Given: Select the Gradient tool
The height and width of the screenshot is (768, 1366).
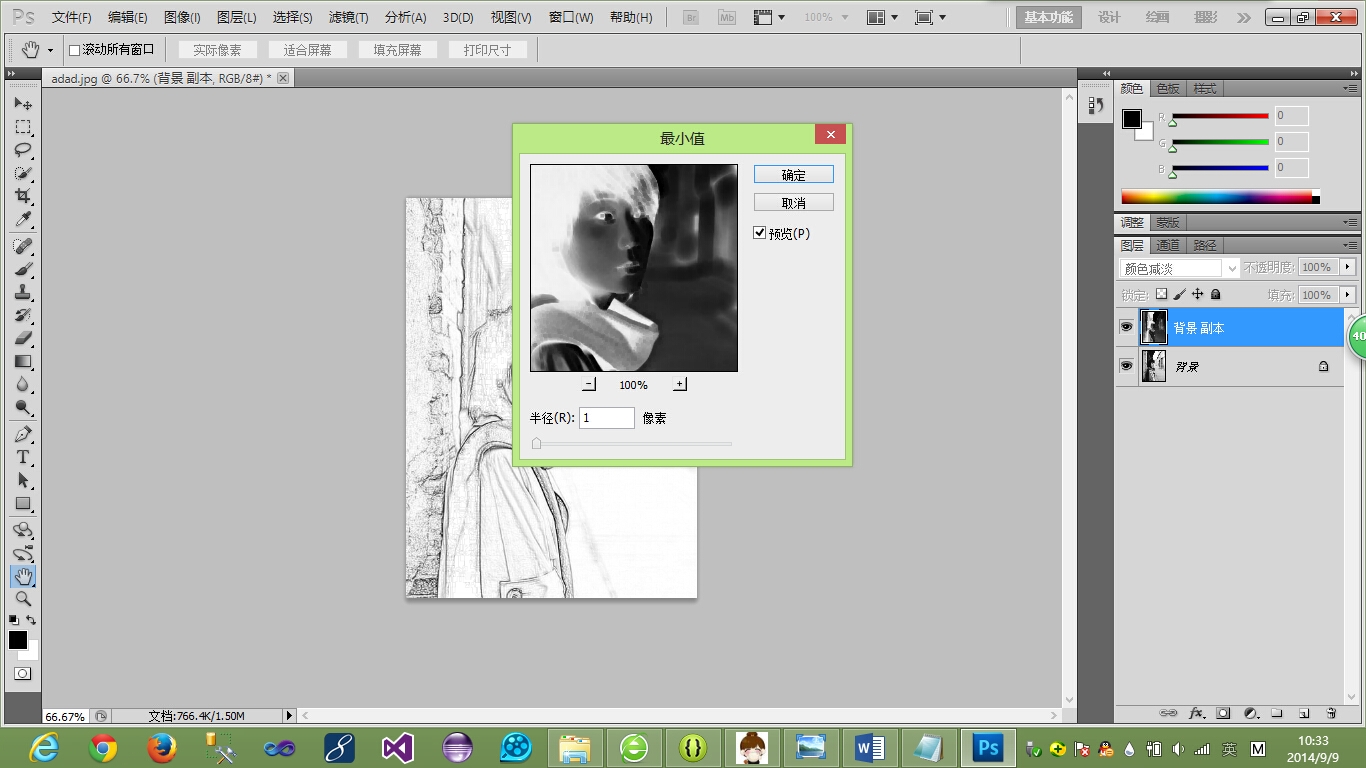Looking at the screenshot, I should [23, 361].
